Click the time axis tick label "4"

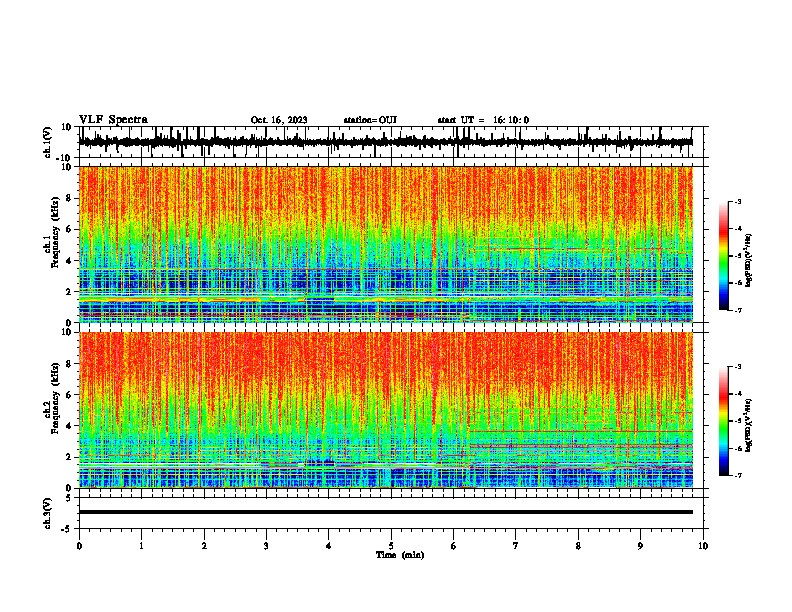click(329, 546)
